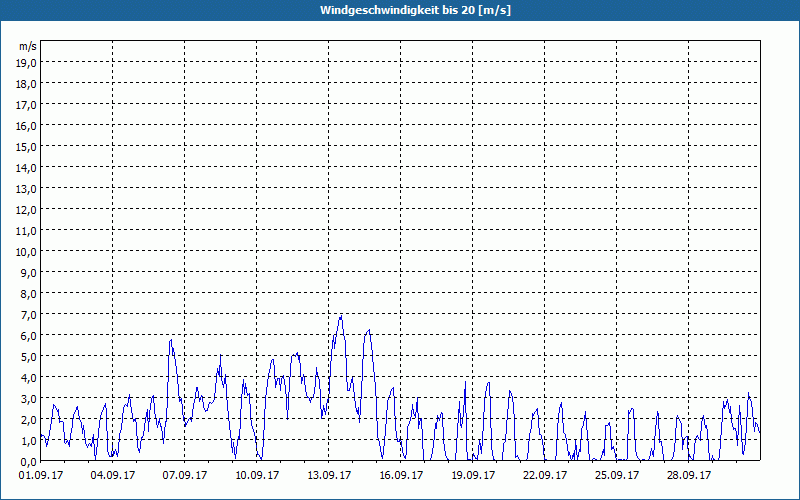Viewport: 800px width, 500px height.
Task: Select the 3,0 y-axis value label
Action: click(28, 399)
